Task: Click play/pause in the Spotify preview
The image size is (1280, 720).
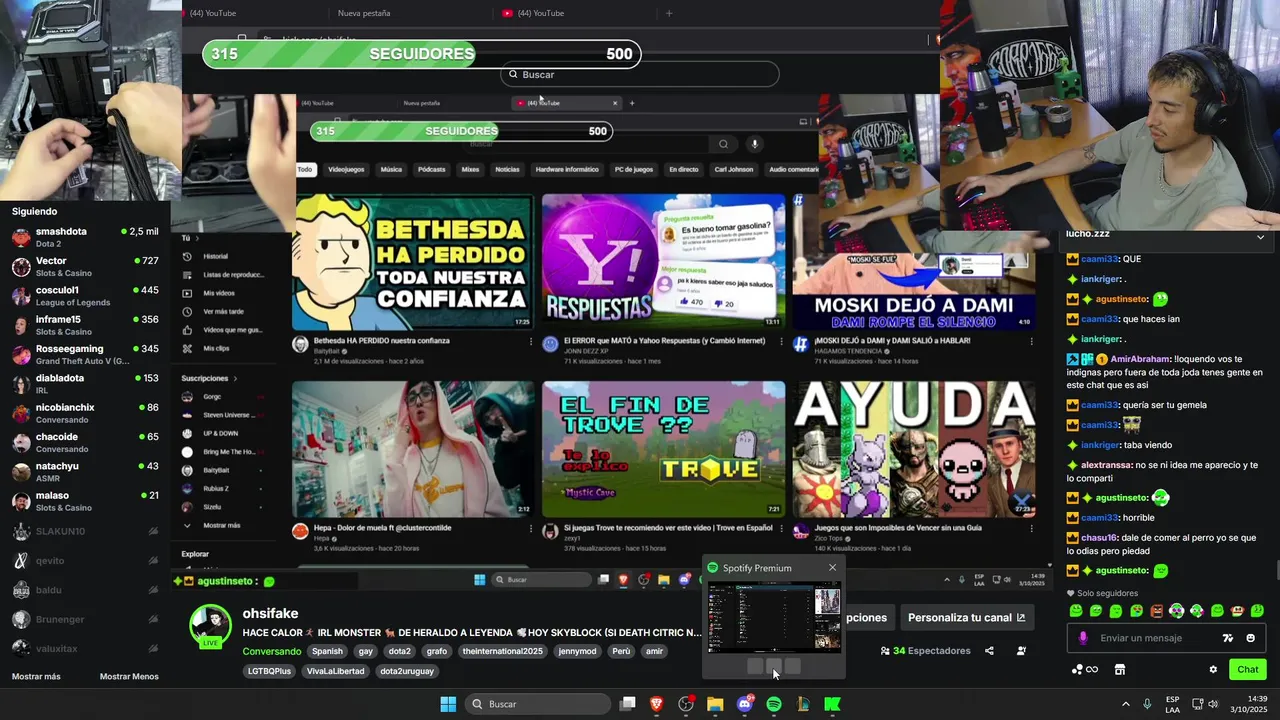Action: (x=773, y=666)
